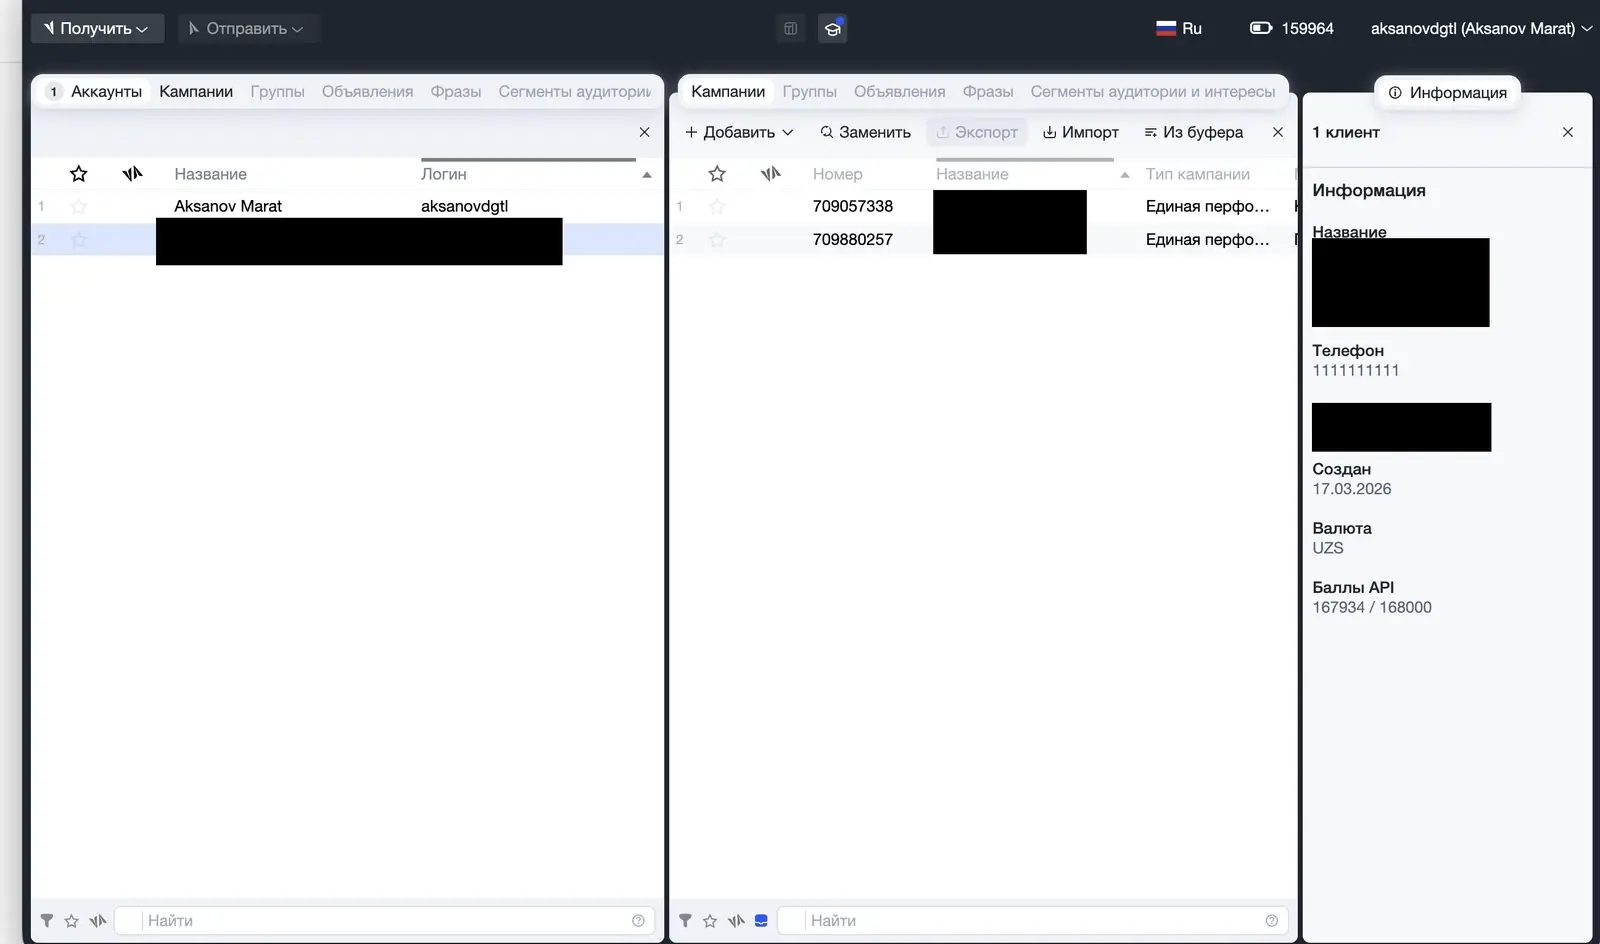Sort campaigns by Тип кампании column

point(1197,174)
